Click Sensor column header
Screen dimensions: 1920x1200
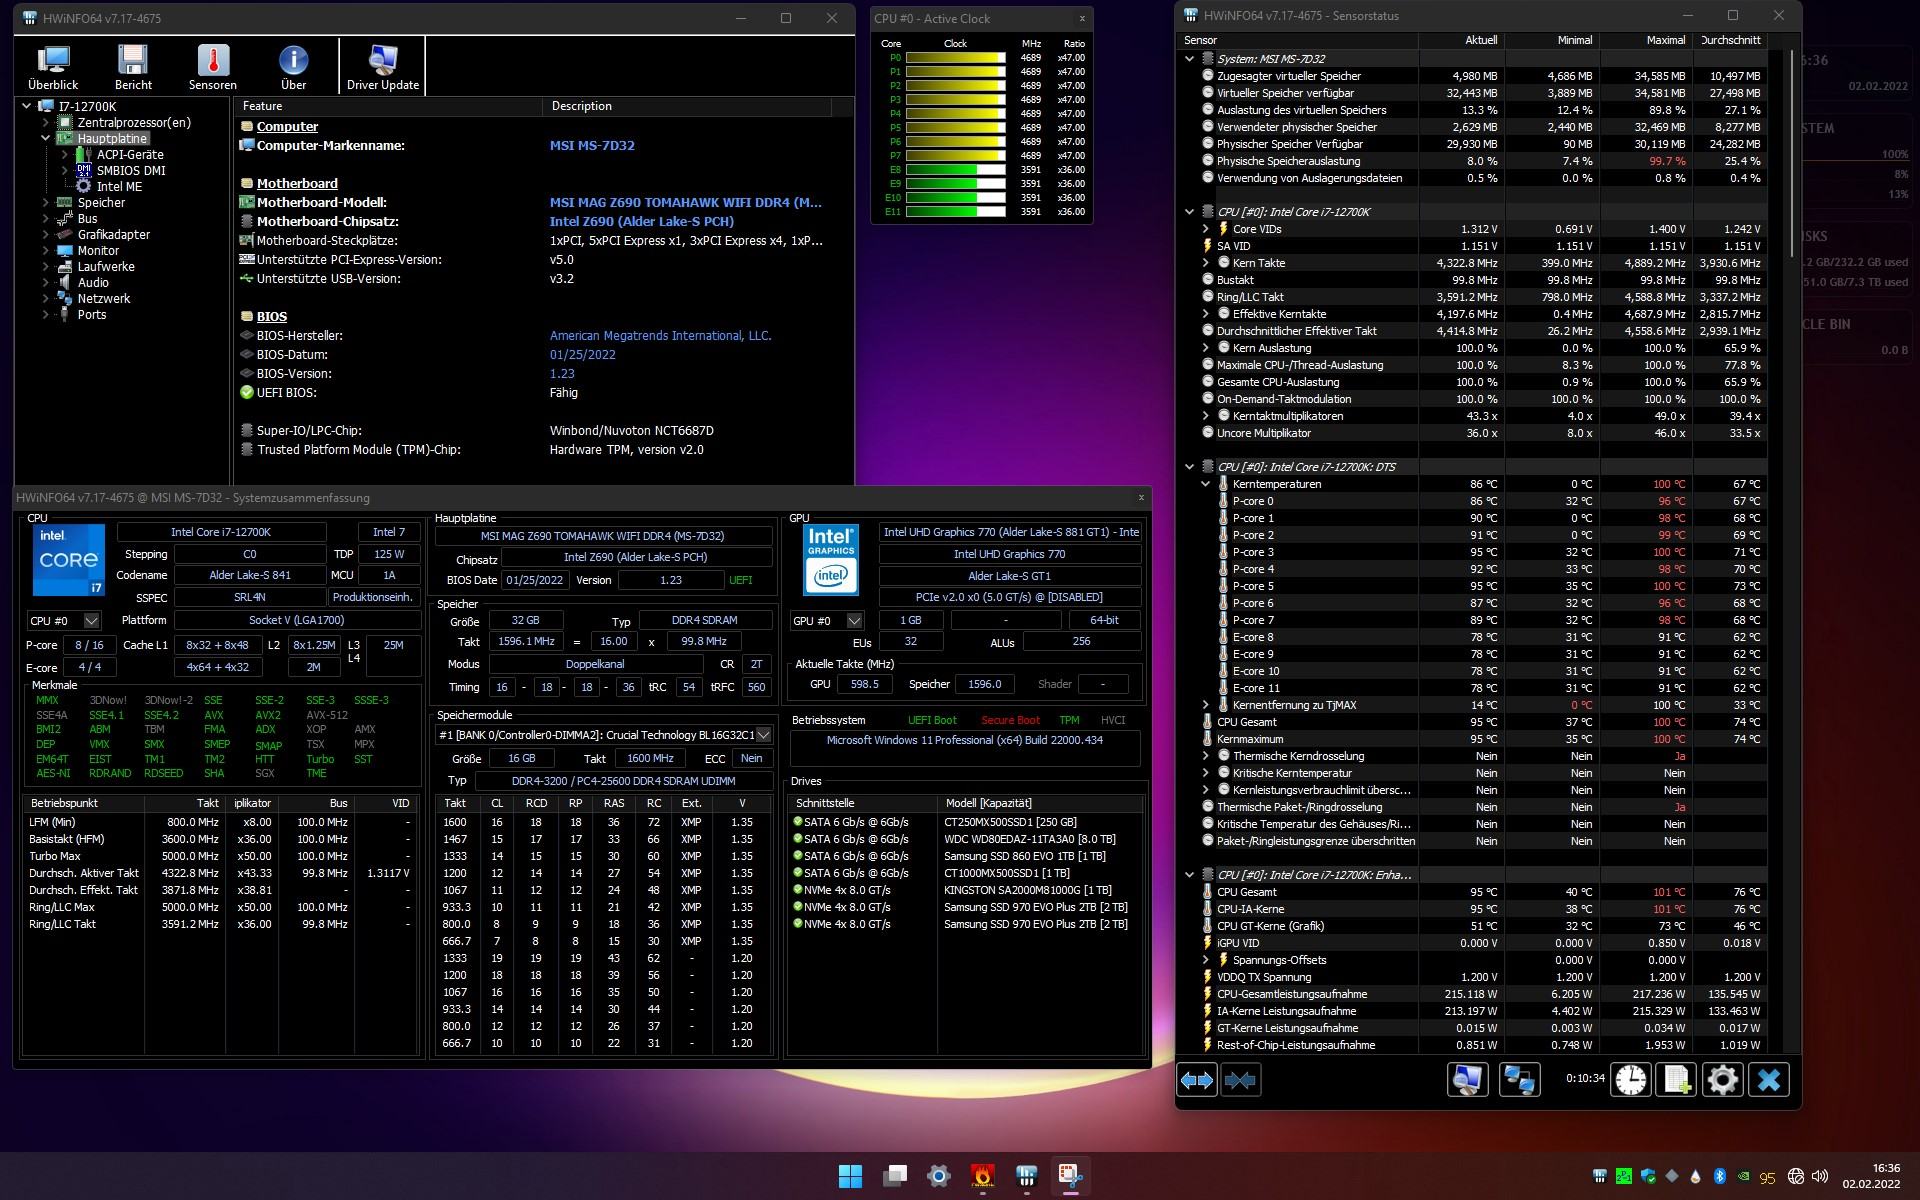1297,40
